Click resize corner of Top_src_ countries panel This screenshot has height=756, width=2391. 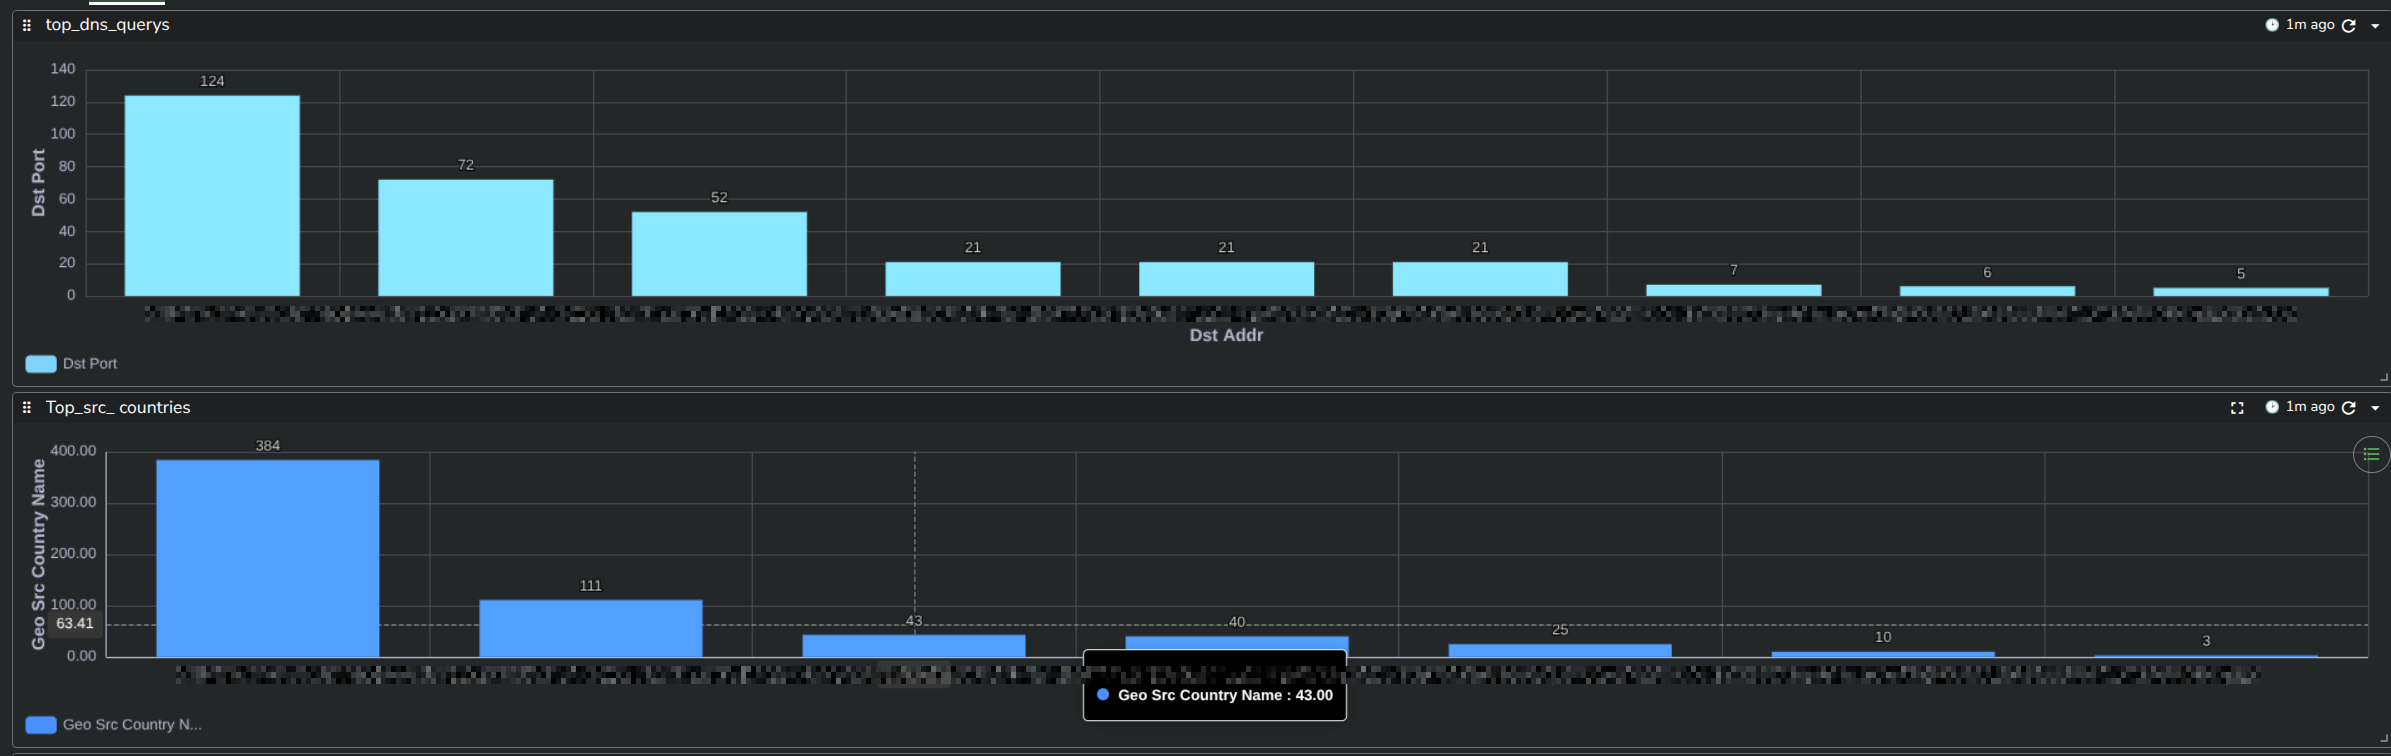tap(2383, 738)
